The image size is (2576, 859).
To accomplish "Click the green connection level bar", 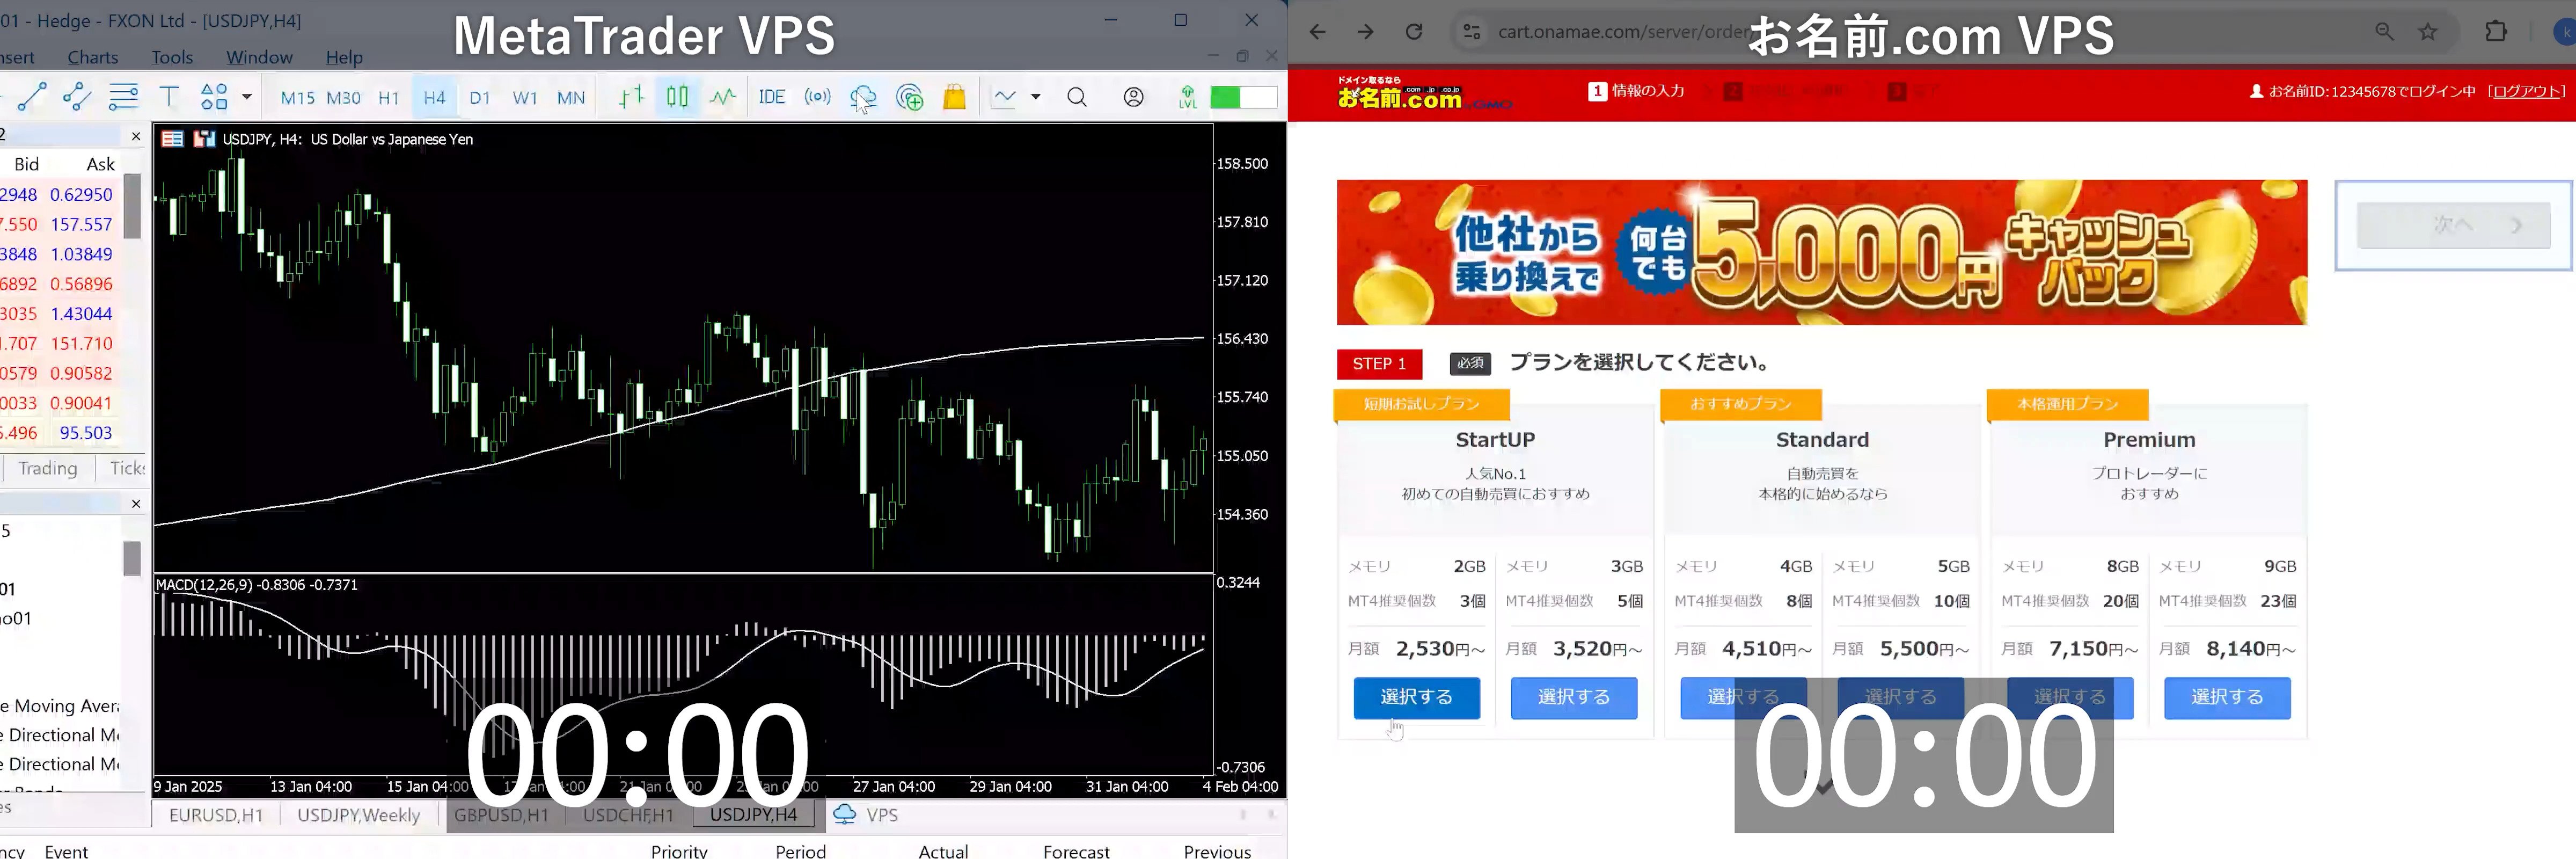I will tap(1243, 97).
